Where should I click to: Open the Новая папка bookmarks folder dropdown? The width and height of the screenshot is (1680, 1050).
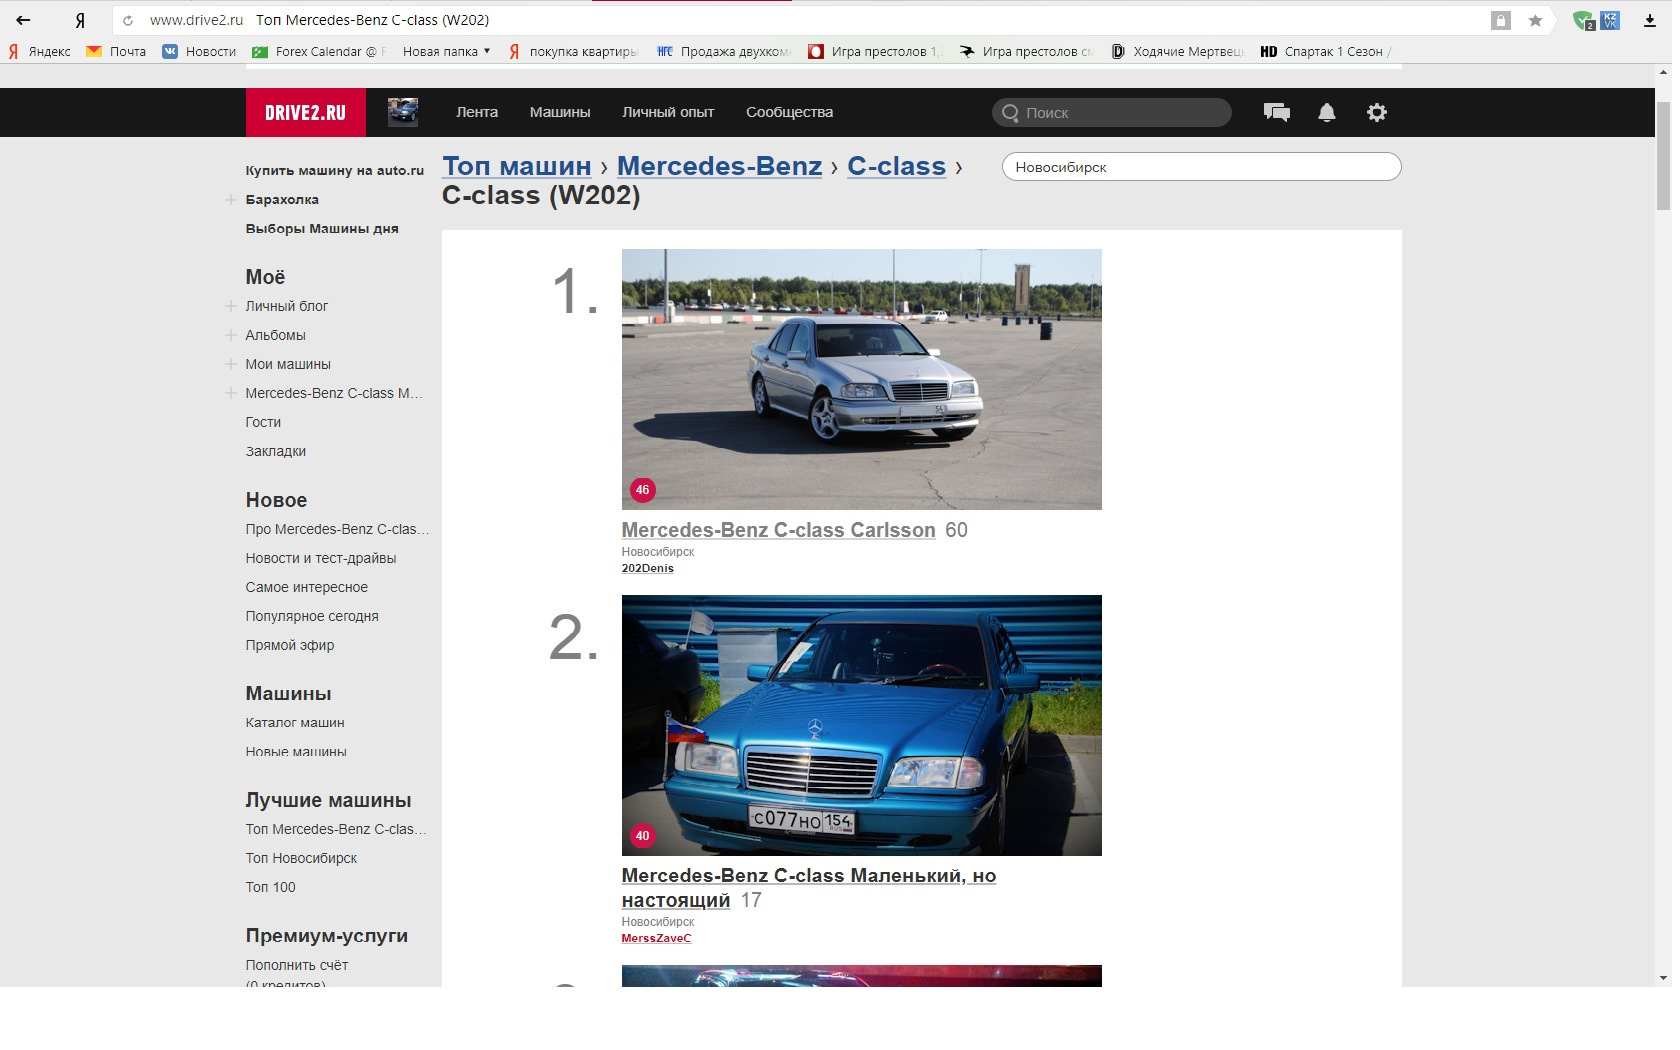[446, 51]
